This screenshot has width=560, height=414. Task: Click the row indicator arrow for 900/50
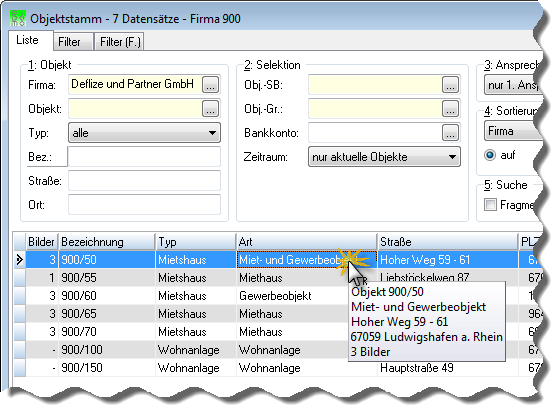20,260
